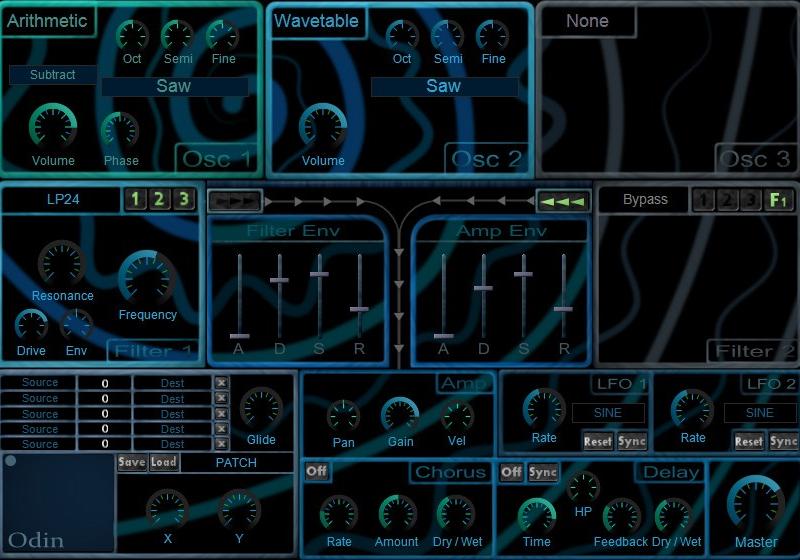Toggle the Chorus Off switch
This screenshot has width=800, height=560.
pyautogui.click(x=317, y=472)
